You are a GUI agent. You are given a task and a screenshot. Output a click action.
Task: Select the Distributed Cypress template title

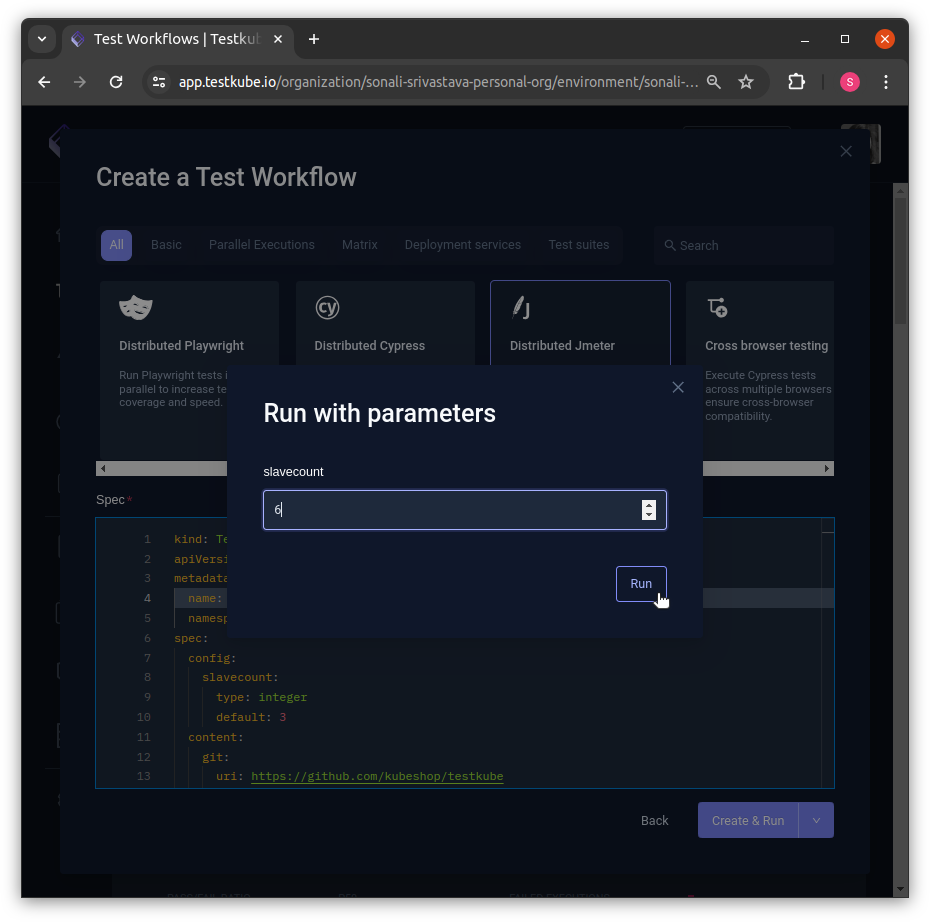[x=370, y=346]
